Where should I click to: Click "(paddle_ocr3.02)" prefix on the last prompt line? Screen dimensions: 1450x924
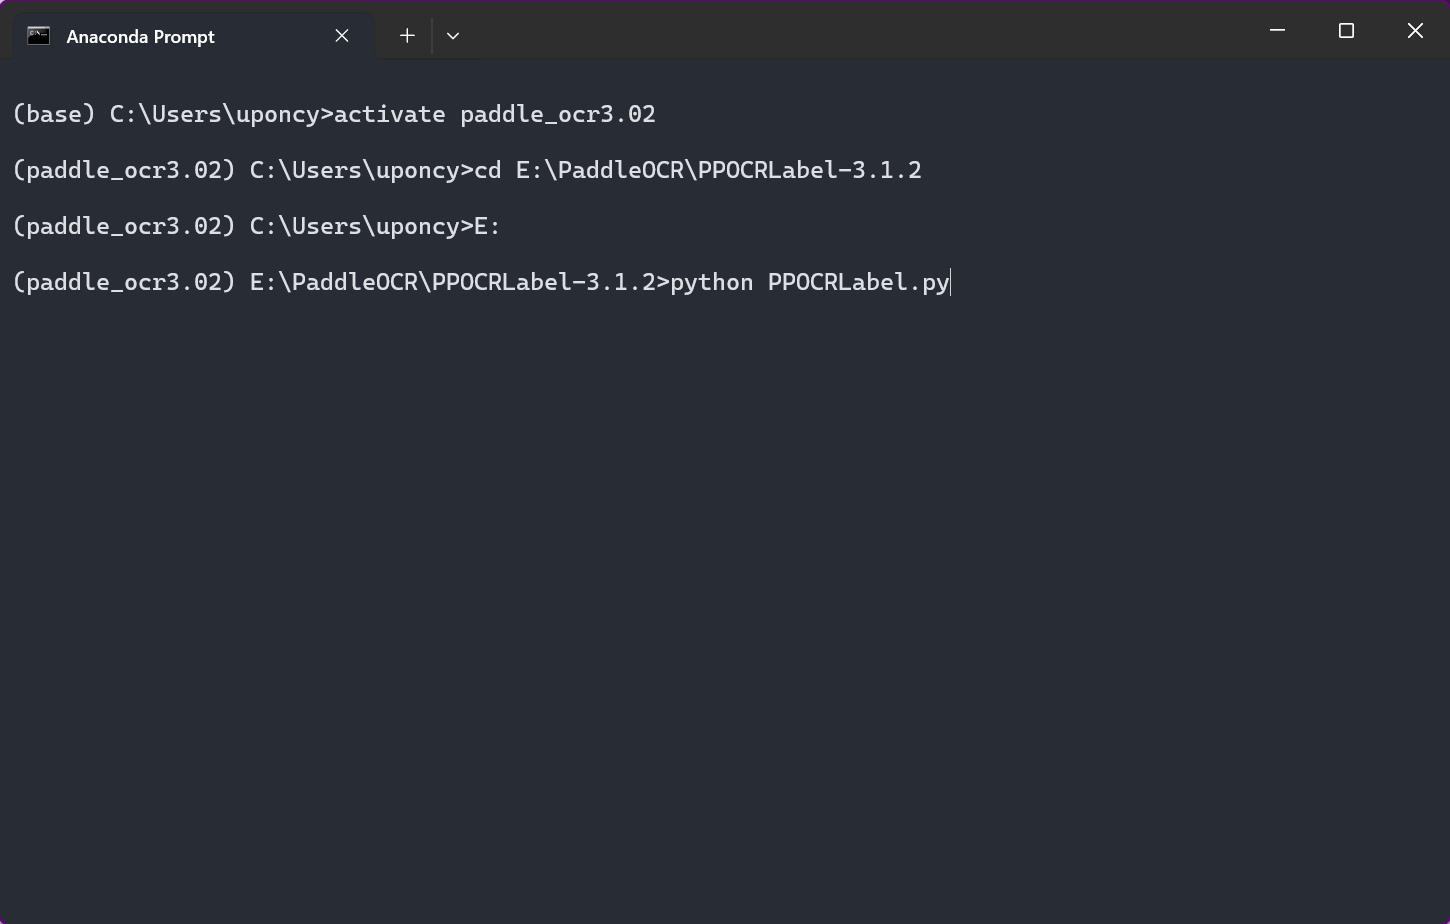pos(124,282)
